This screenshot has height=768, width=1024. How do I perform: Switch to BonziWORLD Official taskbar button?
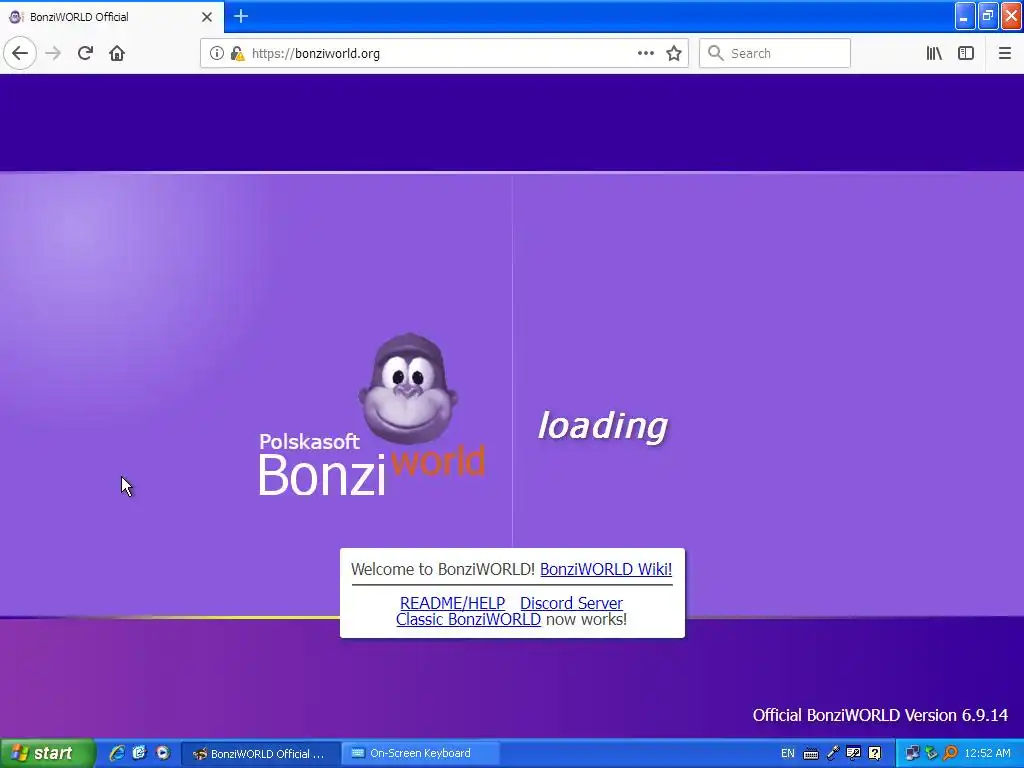pos(261,754)
